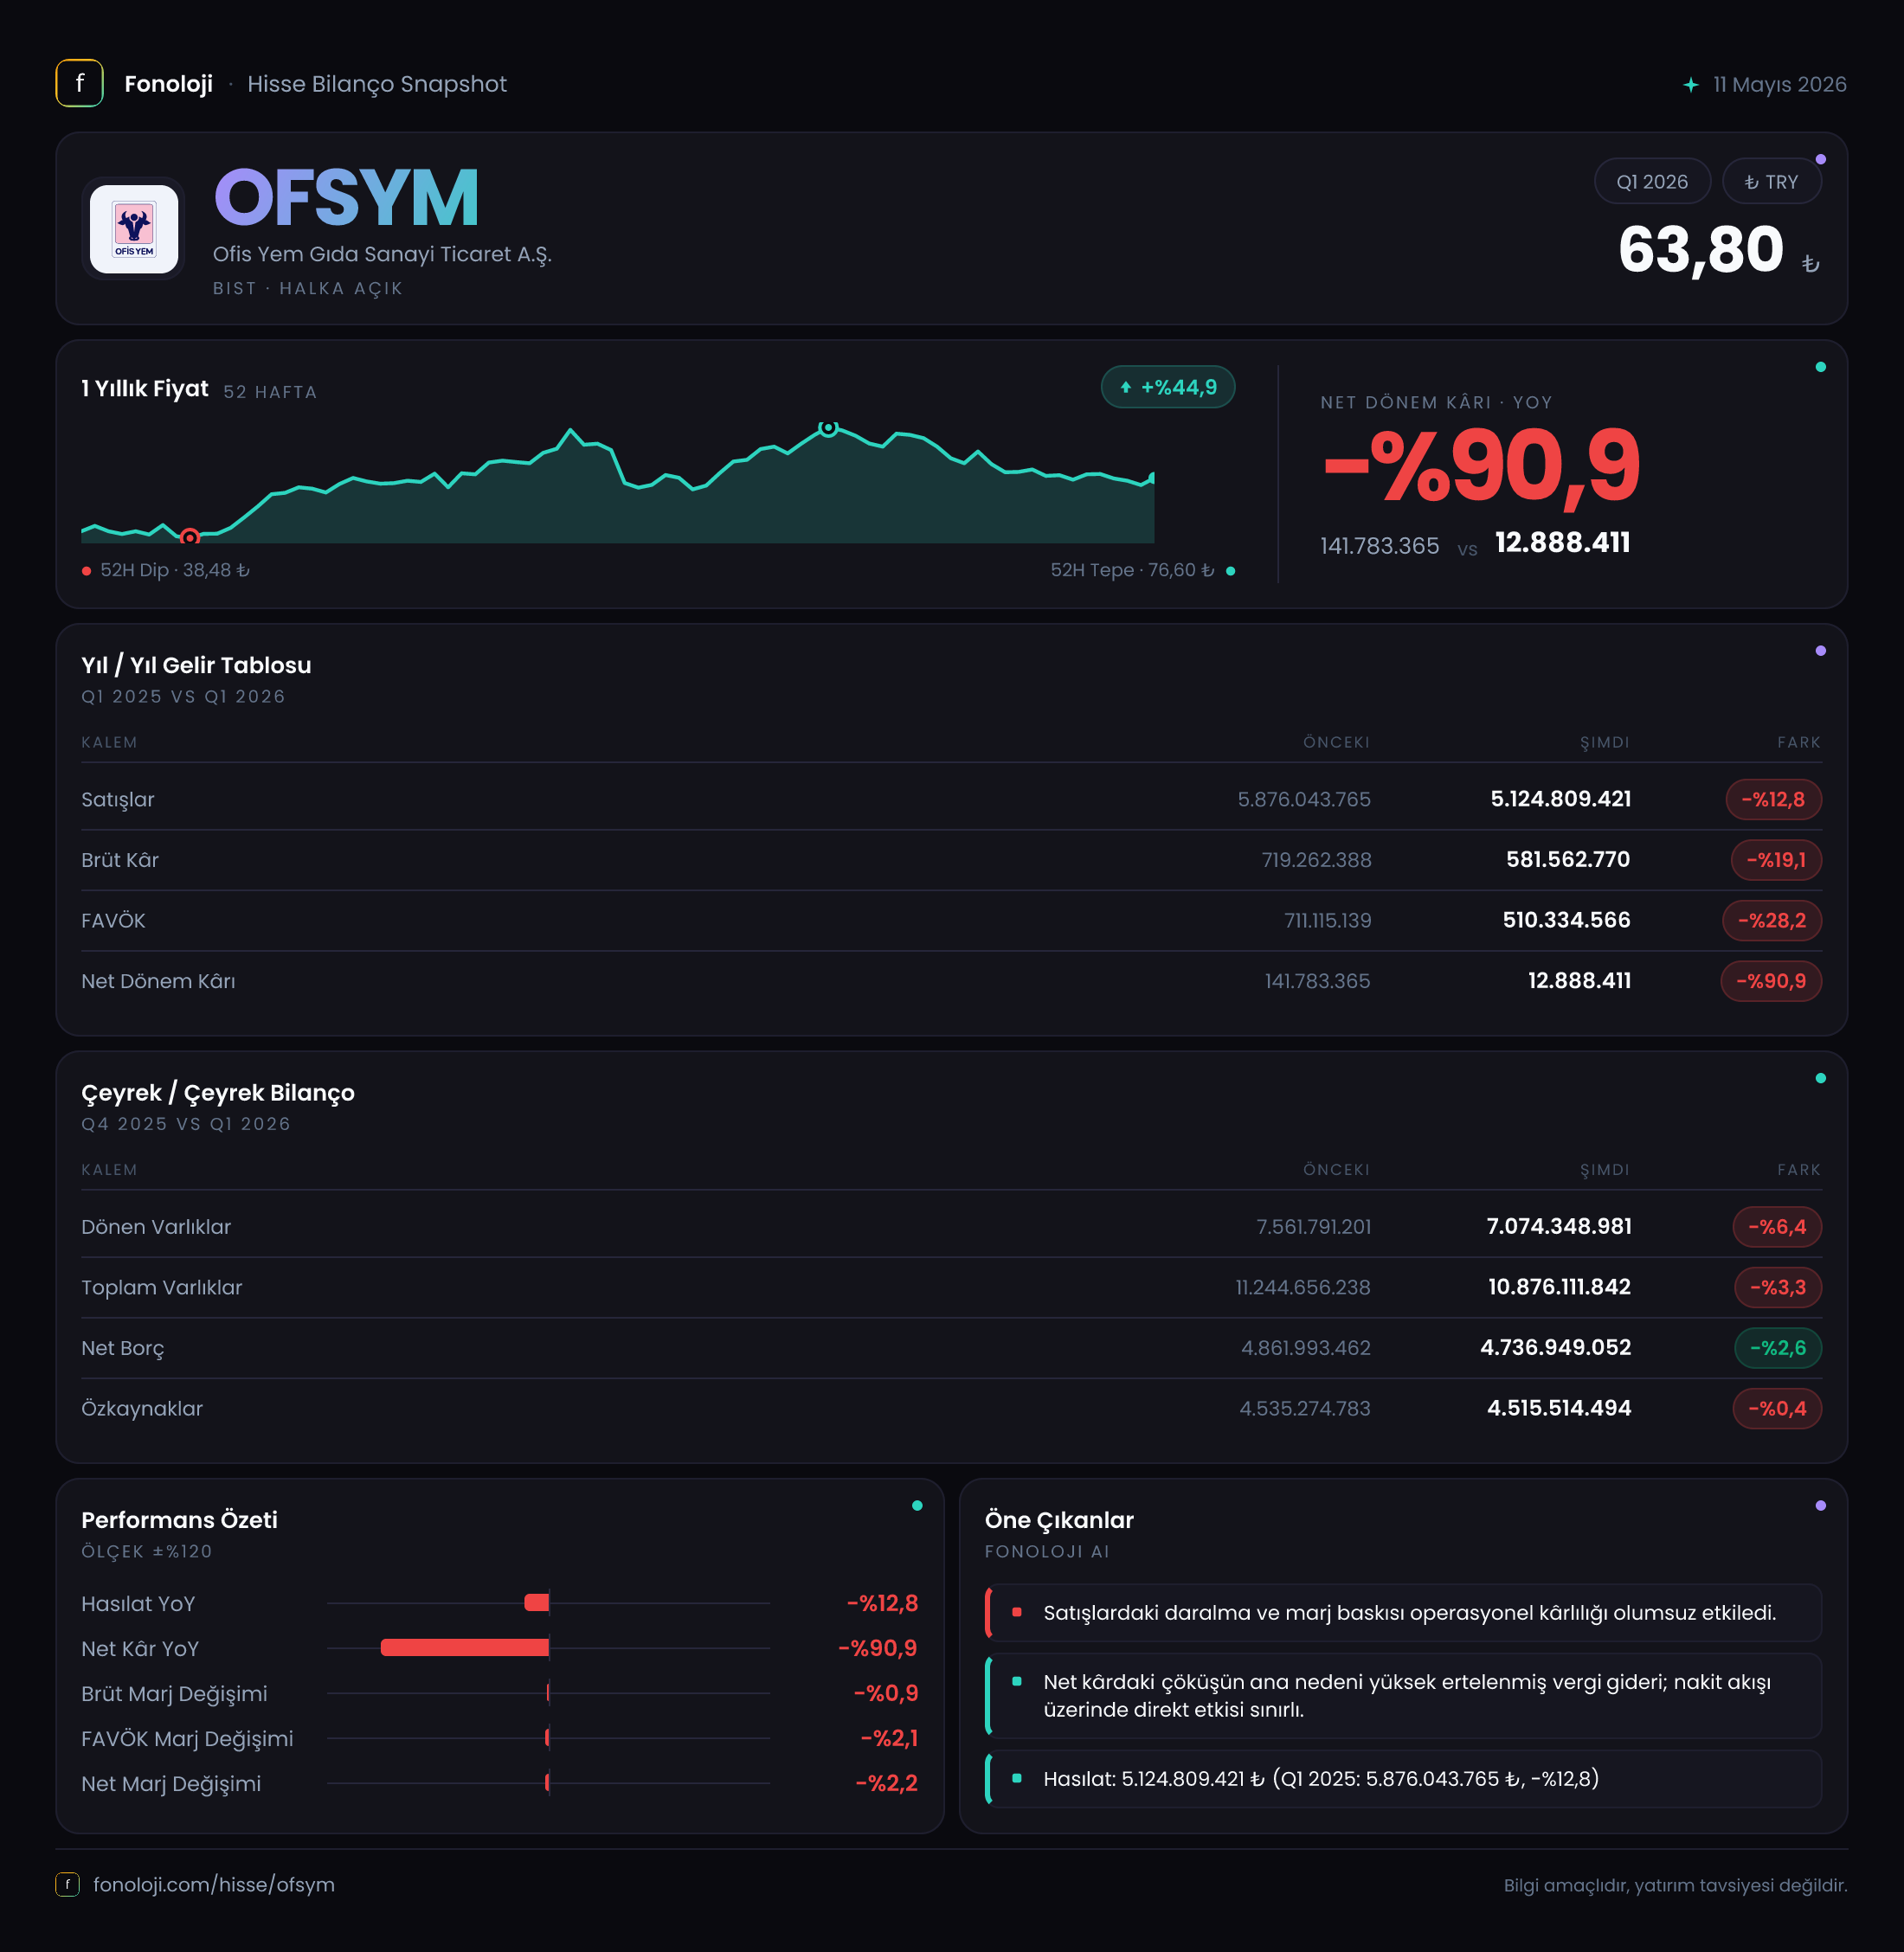The image size is (1904, 1952).
Task: Click the Fonoloji "f" logo in the header
Action: [x=80, y=84]
